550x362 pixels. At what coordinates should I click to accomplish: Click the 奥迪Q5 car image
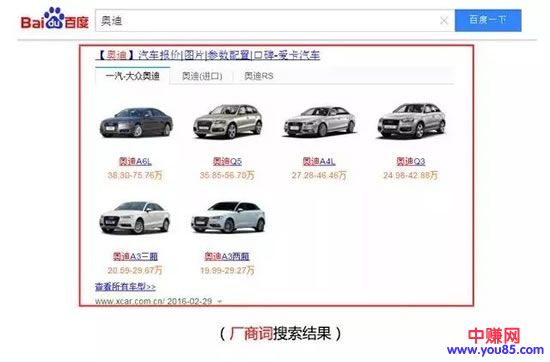(228, 121)
